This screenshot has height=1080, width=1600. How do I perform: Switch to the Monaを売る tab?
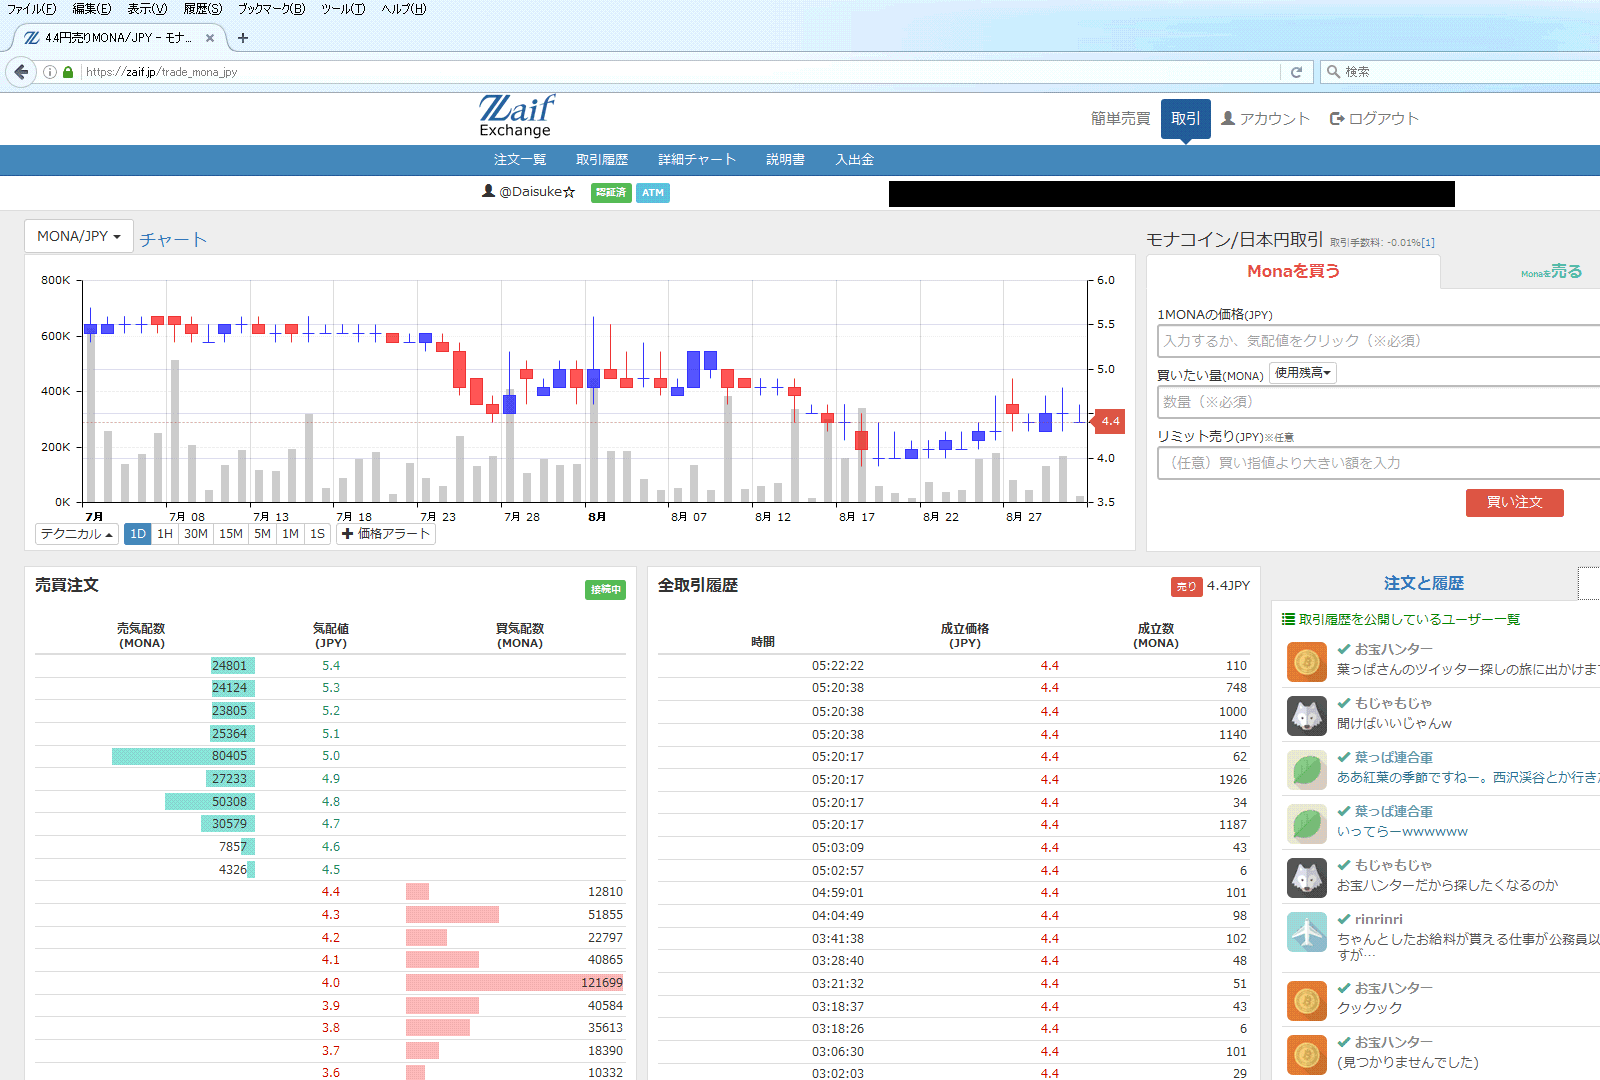coord(1551,272)
